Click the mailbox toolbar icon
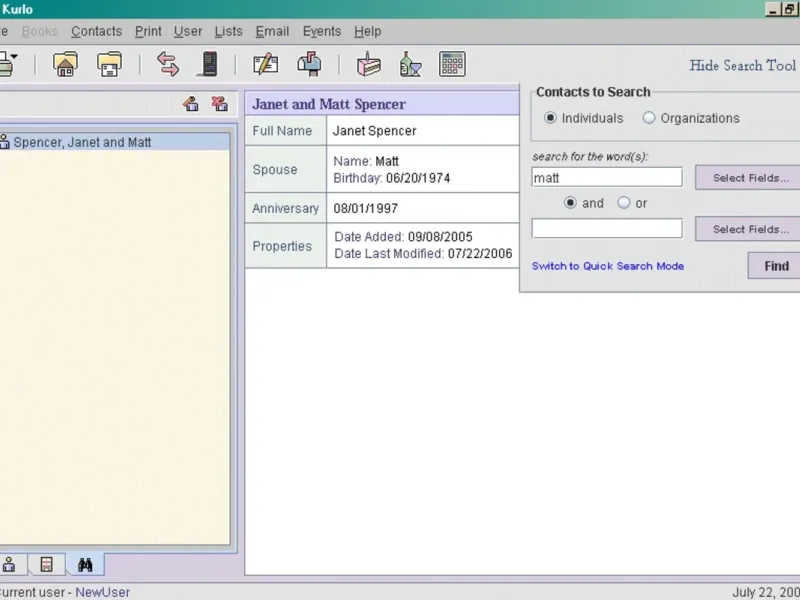Screen dimensions: 800x600 point(309,65)
